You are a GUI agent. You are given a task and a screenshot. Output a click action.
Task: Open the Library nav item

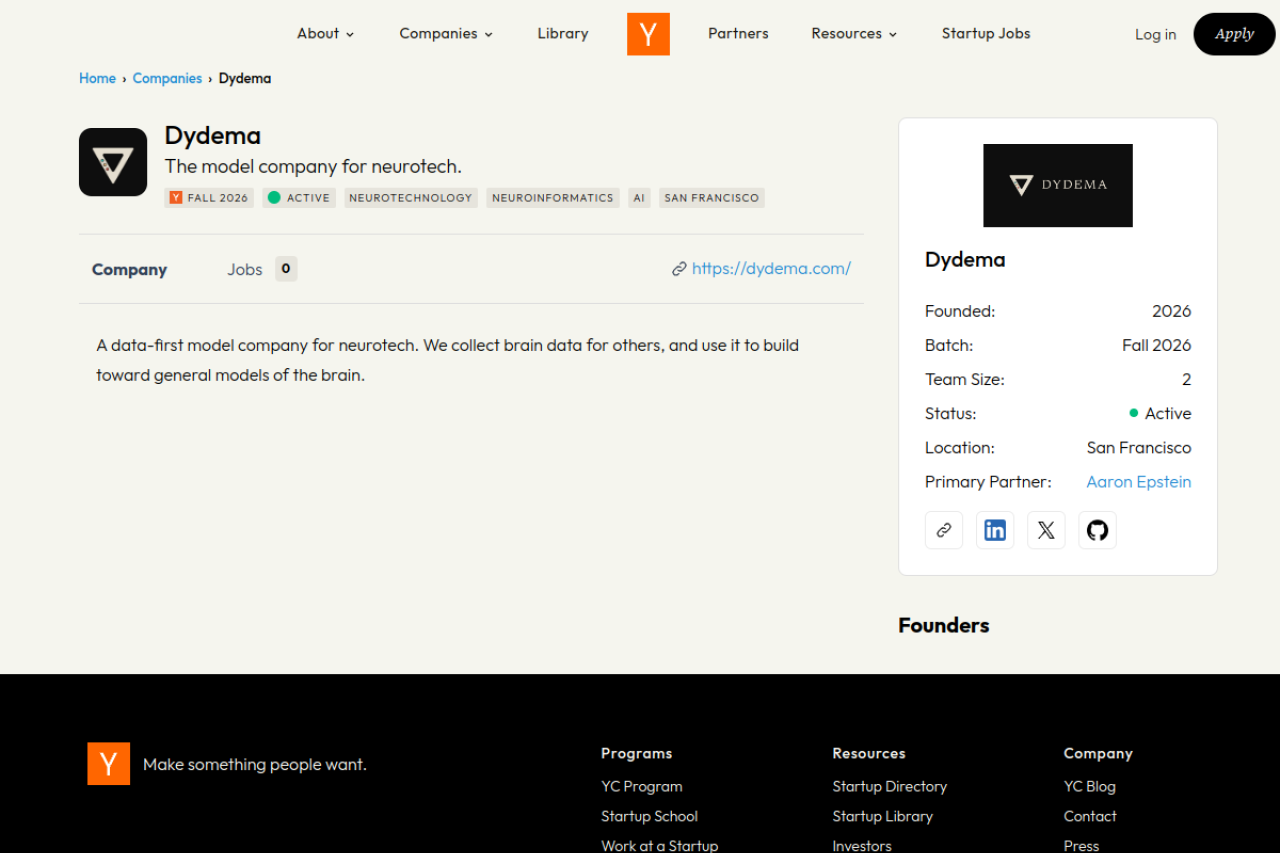coord(563,34)
